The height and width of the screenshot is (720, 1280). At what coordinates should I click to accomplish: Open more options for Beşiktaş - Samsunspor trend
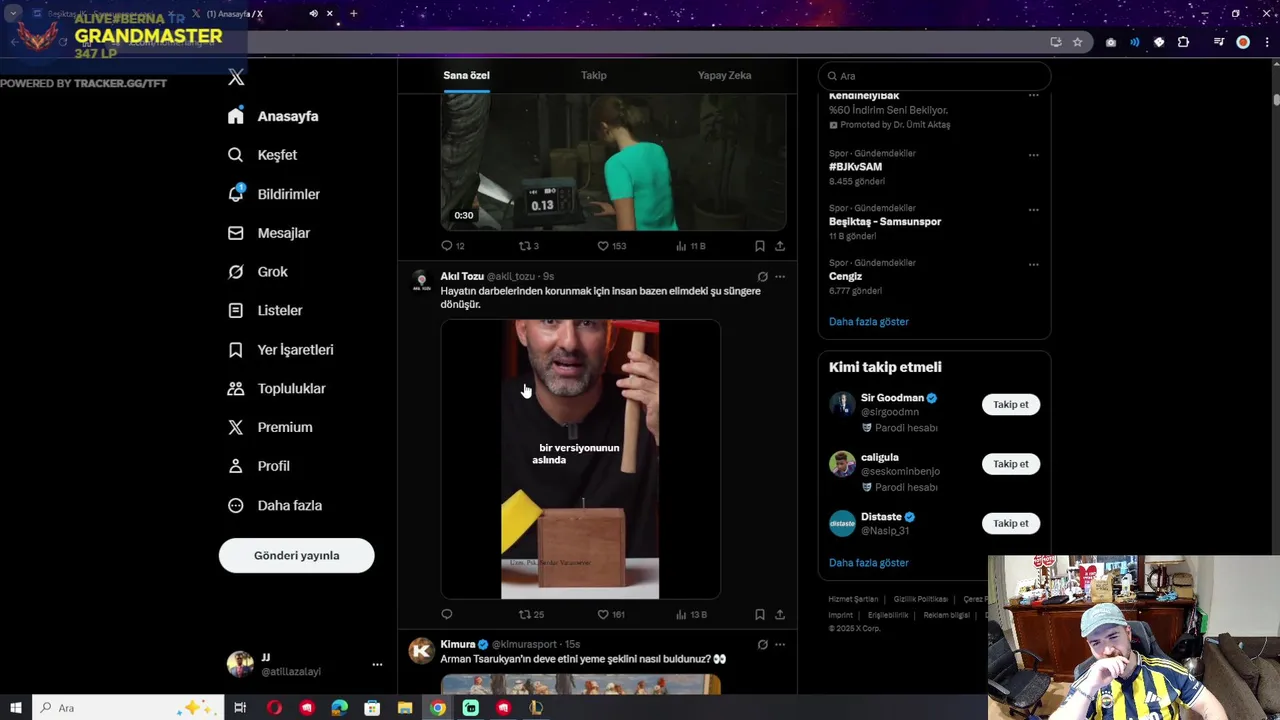point(1033,210)
